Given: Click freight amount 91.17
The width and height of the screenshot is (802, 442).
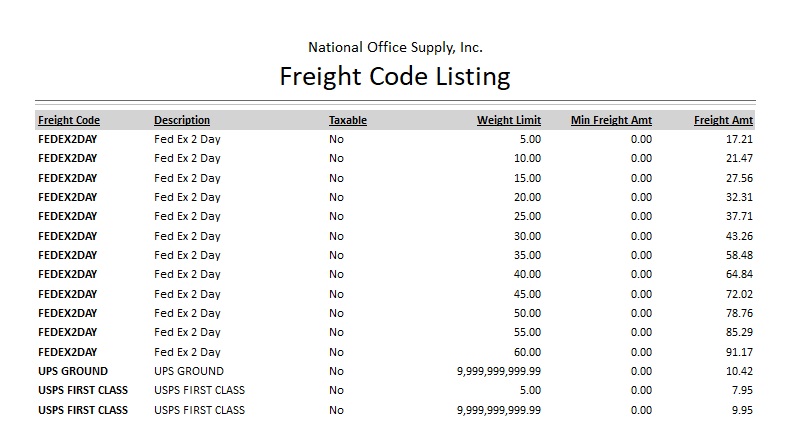Looking at the screenshot, I should point(739,352).
